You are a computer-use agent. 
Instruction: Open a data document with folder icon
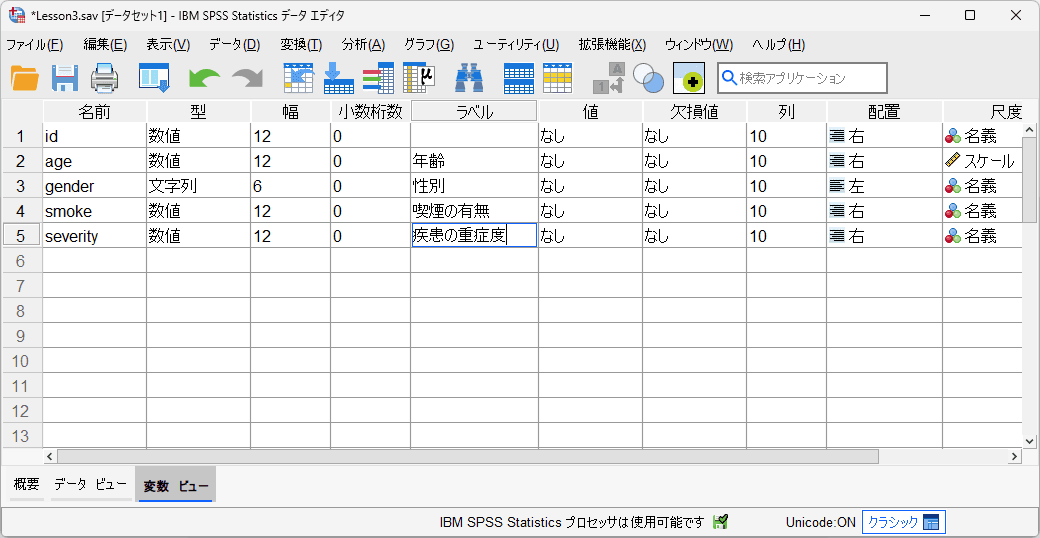click(25, 78)
